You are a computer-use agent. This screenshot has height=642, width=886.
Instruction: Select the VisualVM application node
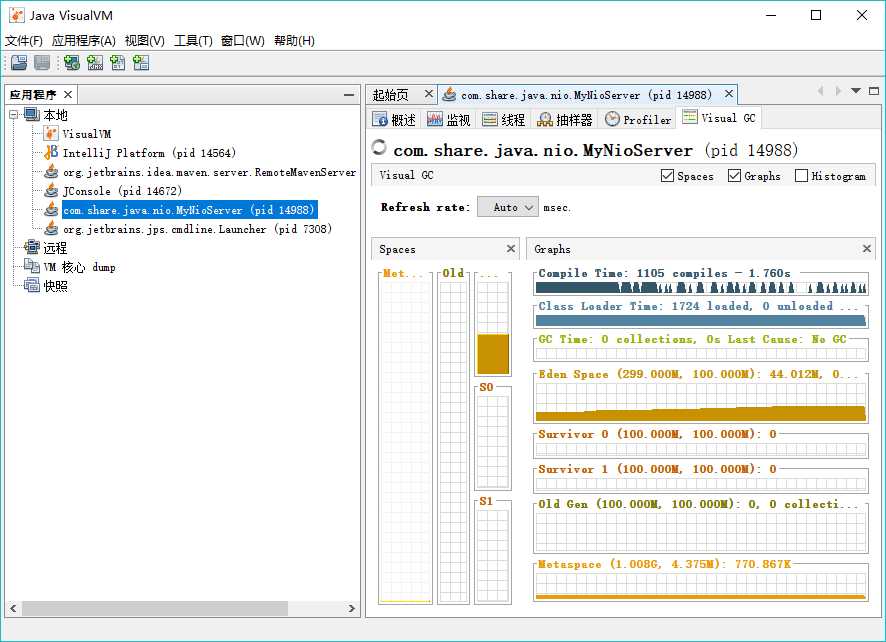tap(87, 134)
